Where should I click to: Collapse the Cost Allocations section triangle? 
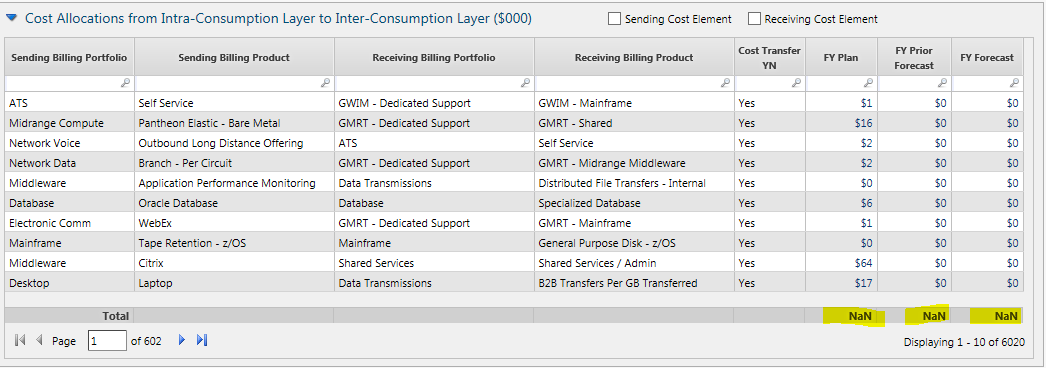coord(11,18)
